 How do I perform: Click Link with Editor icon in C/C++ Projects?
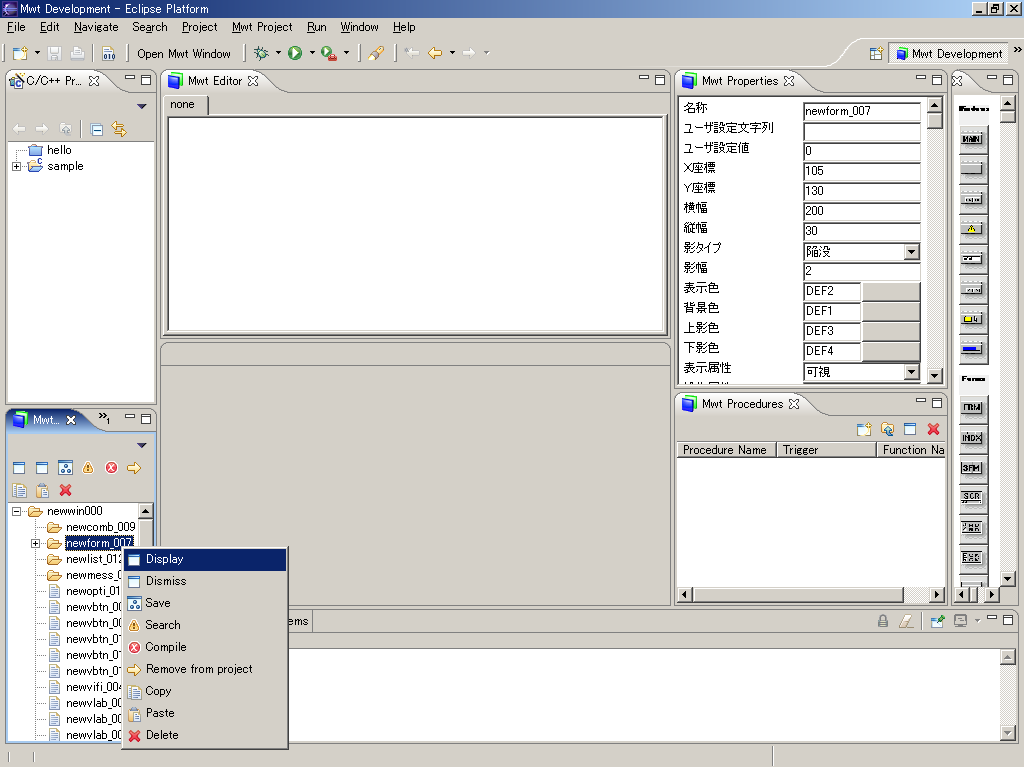[119, 129]
